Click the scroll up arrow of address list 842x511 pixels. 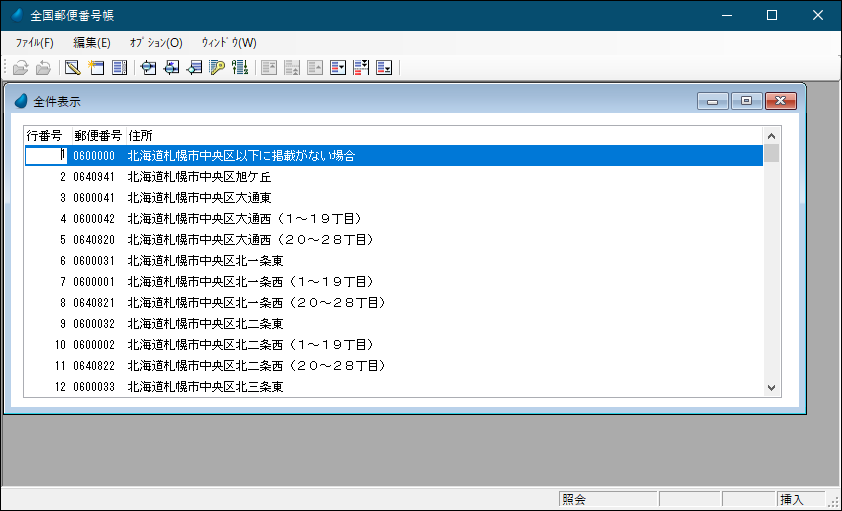pos(771,136)
